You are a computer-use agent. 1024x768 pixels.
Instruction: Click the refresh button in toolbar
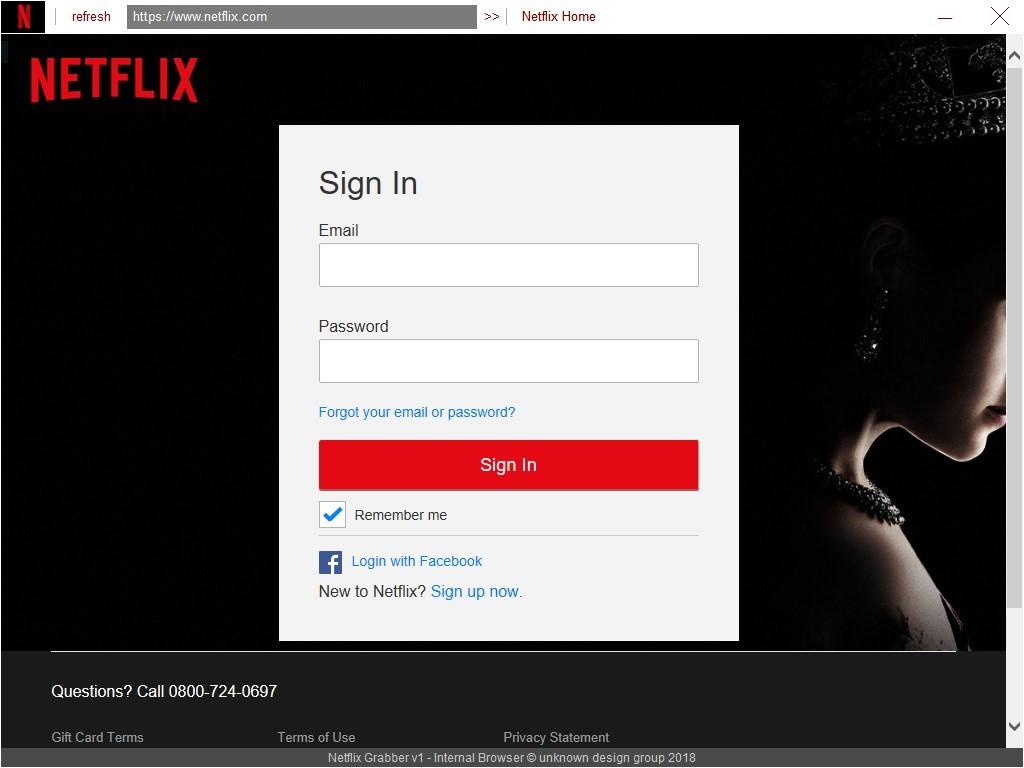click(x=91, y=16)
